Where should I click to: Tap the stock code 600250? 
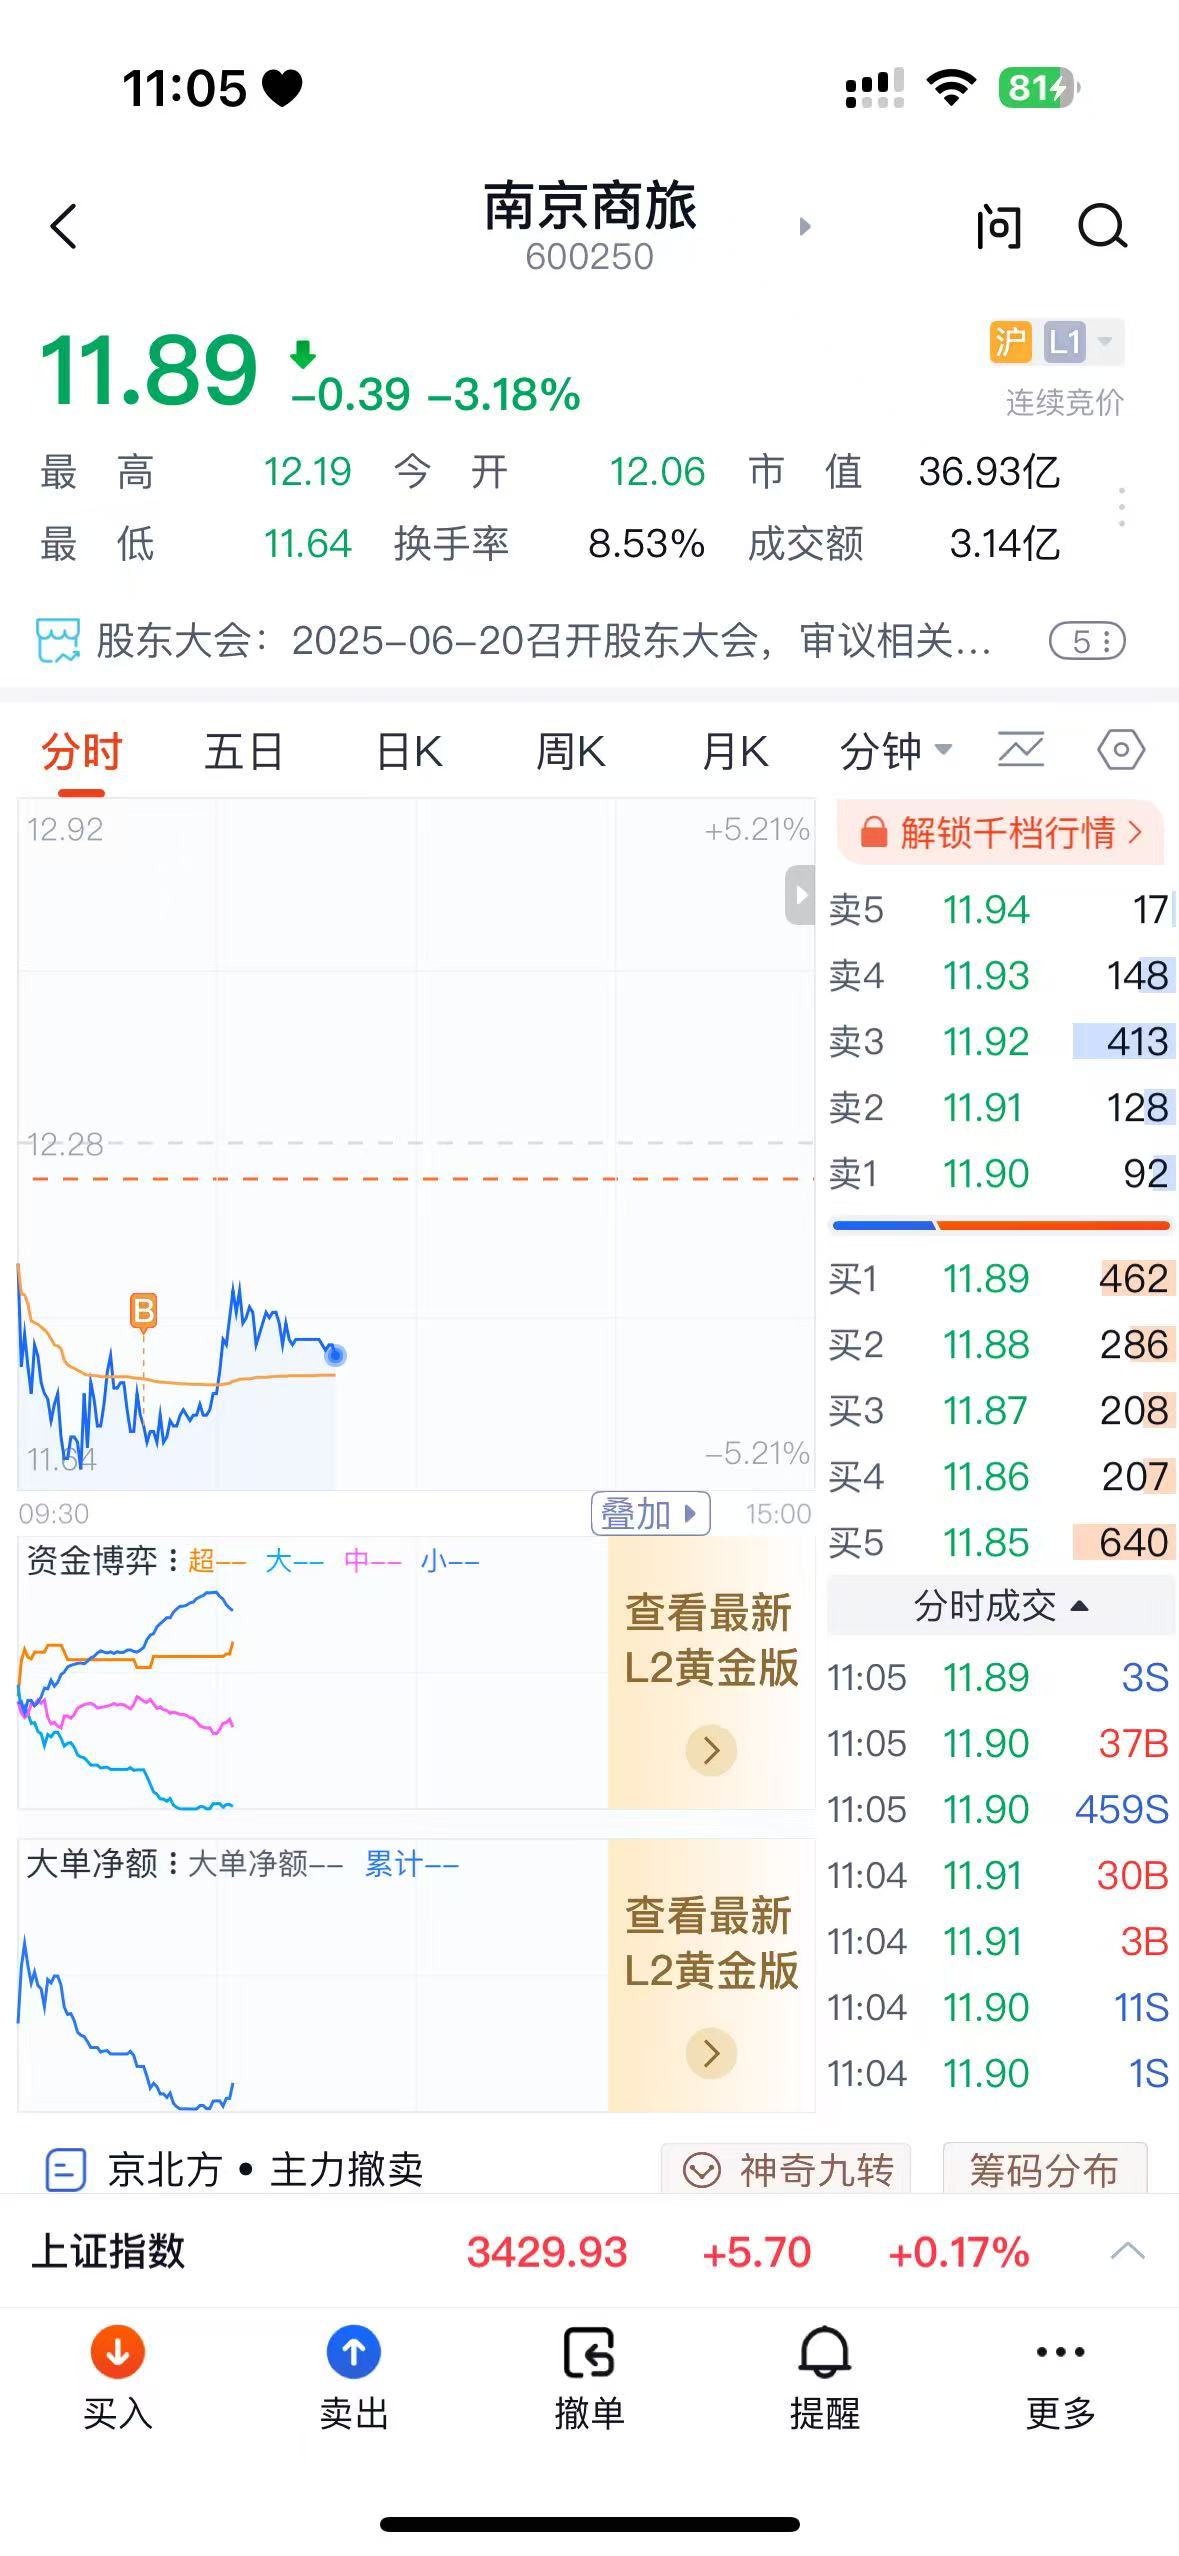(589, 257)
